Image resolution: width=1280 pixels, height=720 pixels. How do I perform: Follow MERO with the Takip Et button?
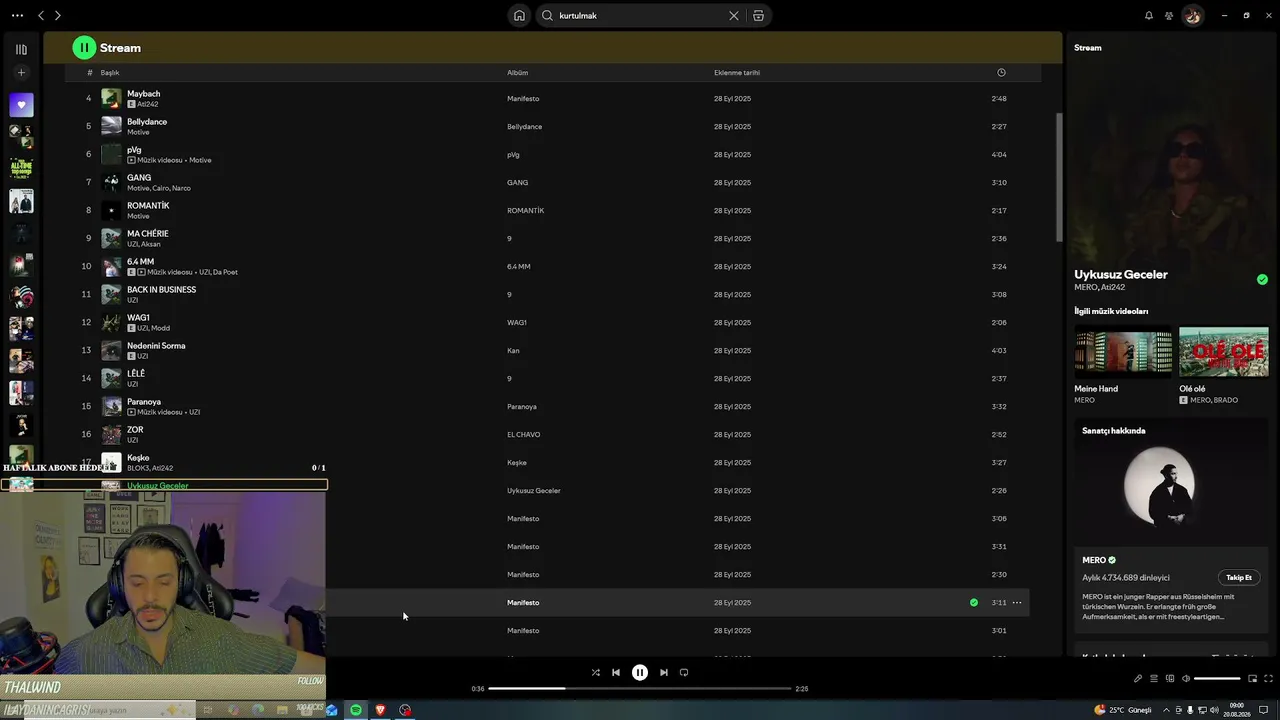1239,578
